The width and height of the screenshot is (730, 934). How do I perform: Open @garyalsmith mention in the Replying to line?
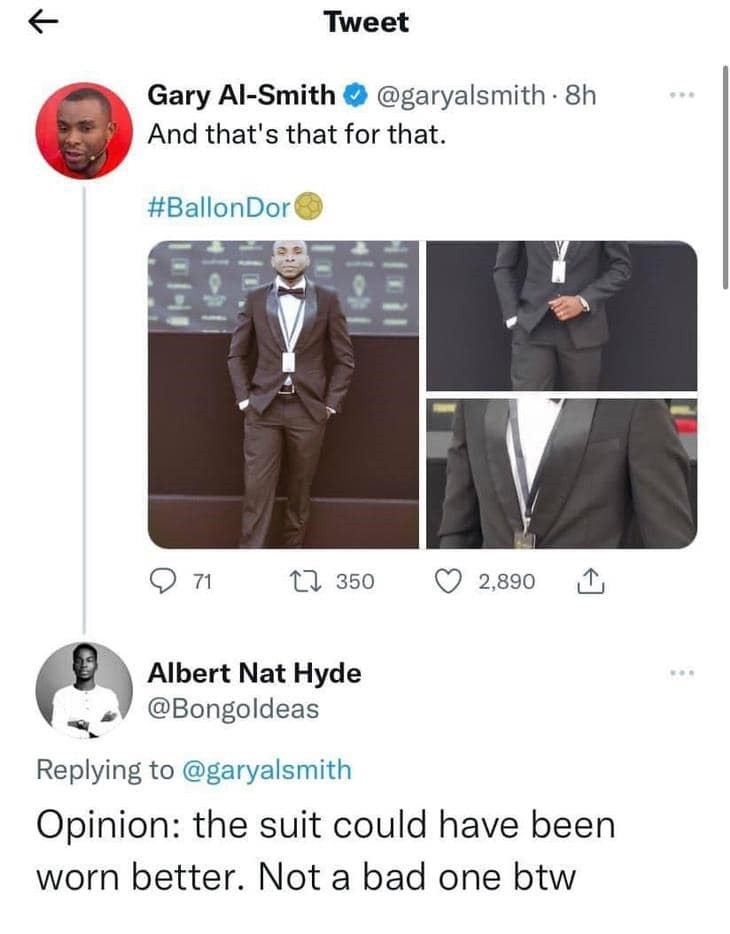tap(266, 769)
